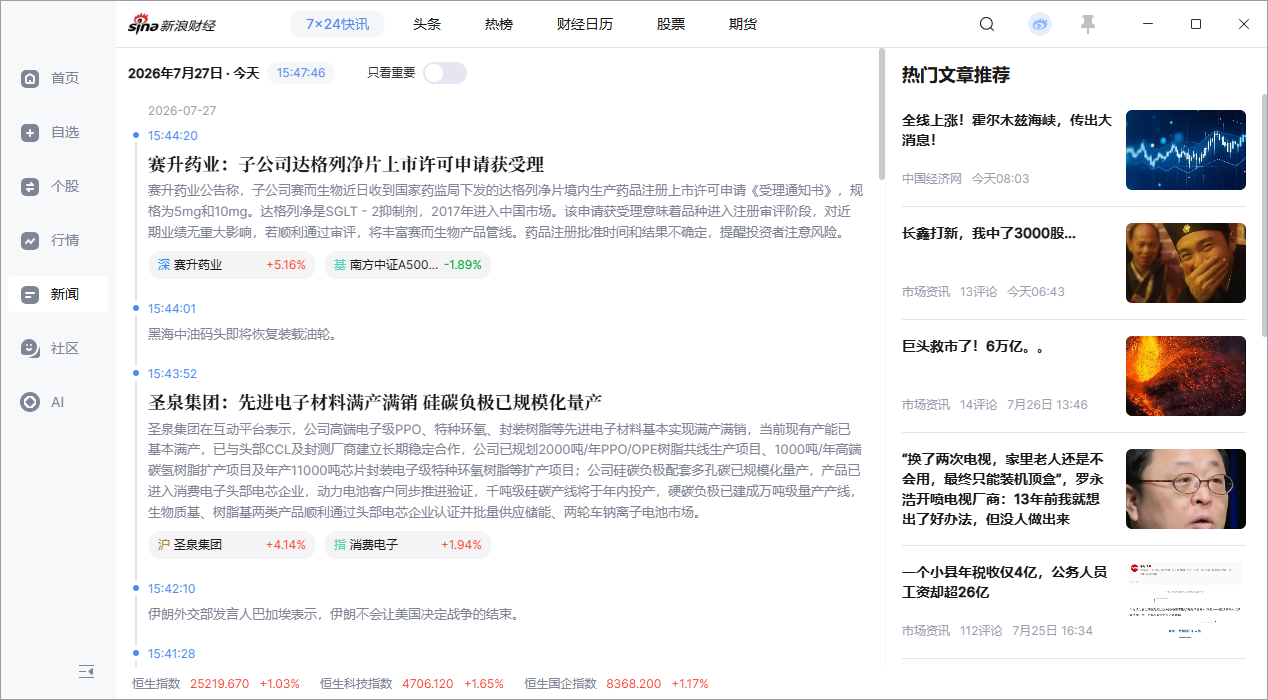Click the news feed vertical scrollbar
Screen dimensions: 1268x700
882,115
